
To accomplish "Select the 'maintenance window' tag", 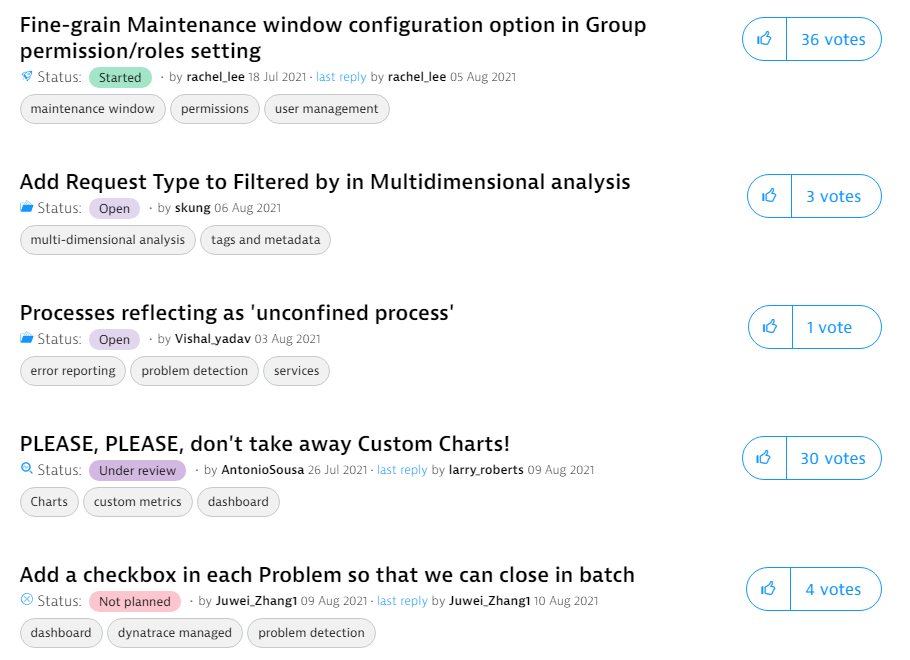I will (x=93, y=109).
